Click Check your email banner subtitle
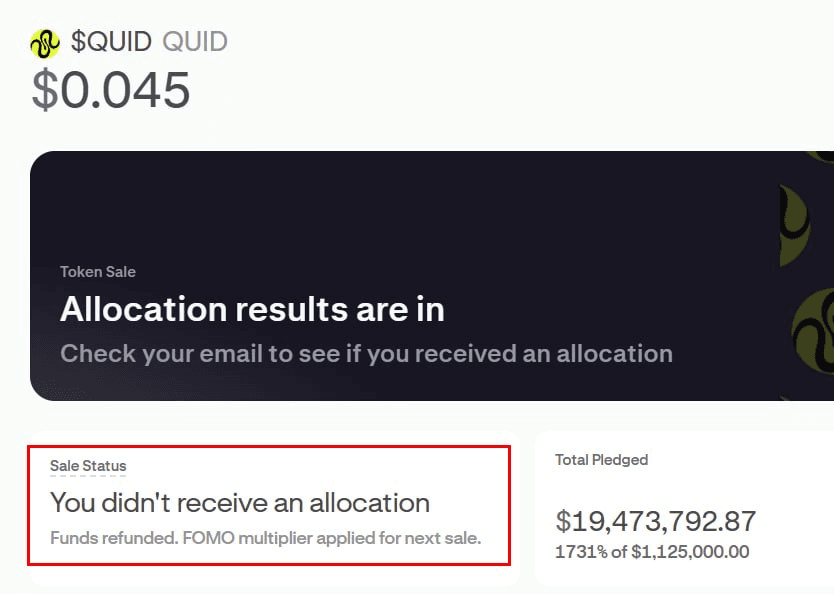Image resolution: width=834 pixels, height=594 pixels. pyautogui.click(x=366, y=354)
